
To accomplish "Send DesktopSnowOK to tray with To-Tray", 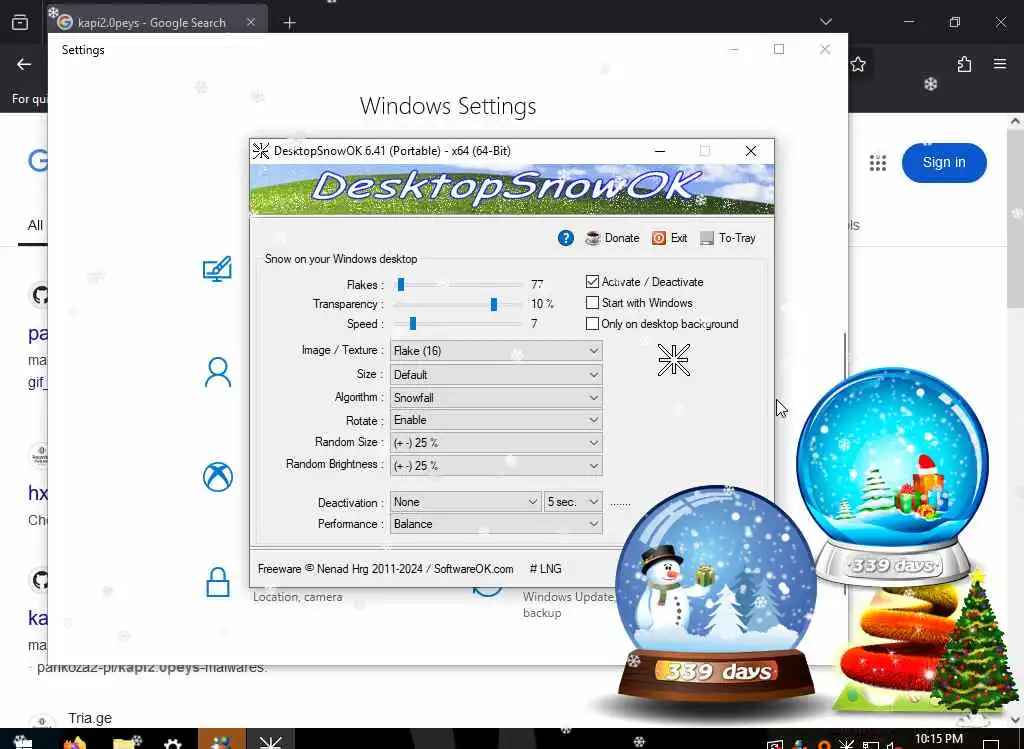I will click(x=728, y=238).
